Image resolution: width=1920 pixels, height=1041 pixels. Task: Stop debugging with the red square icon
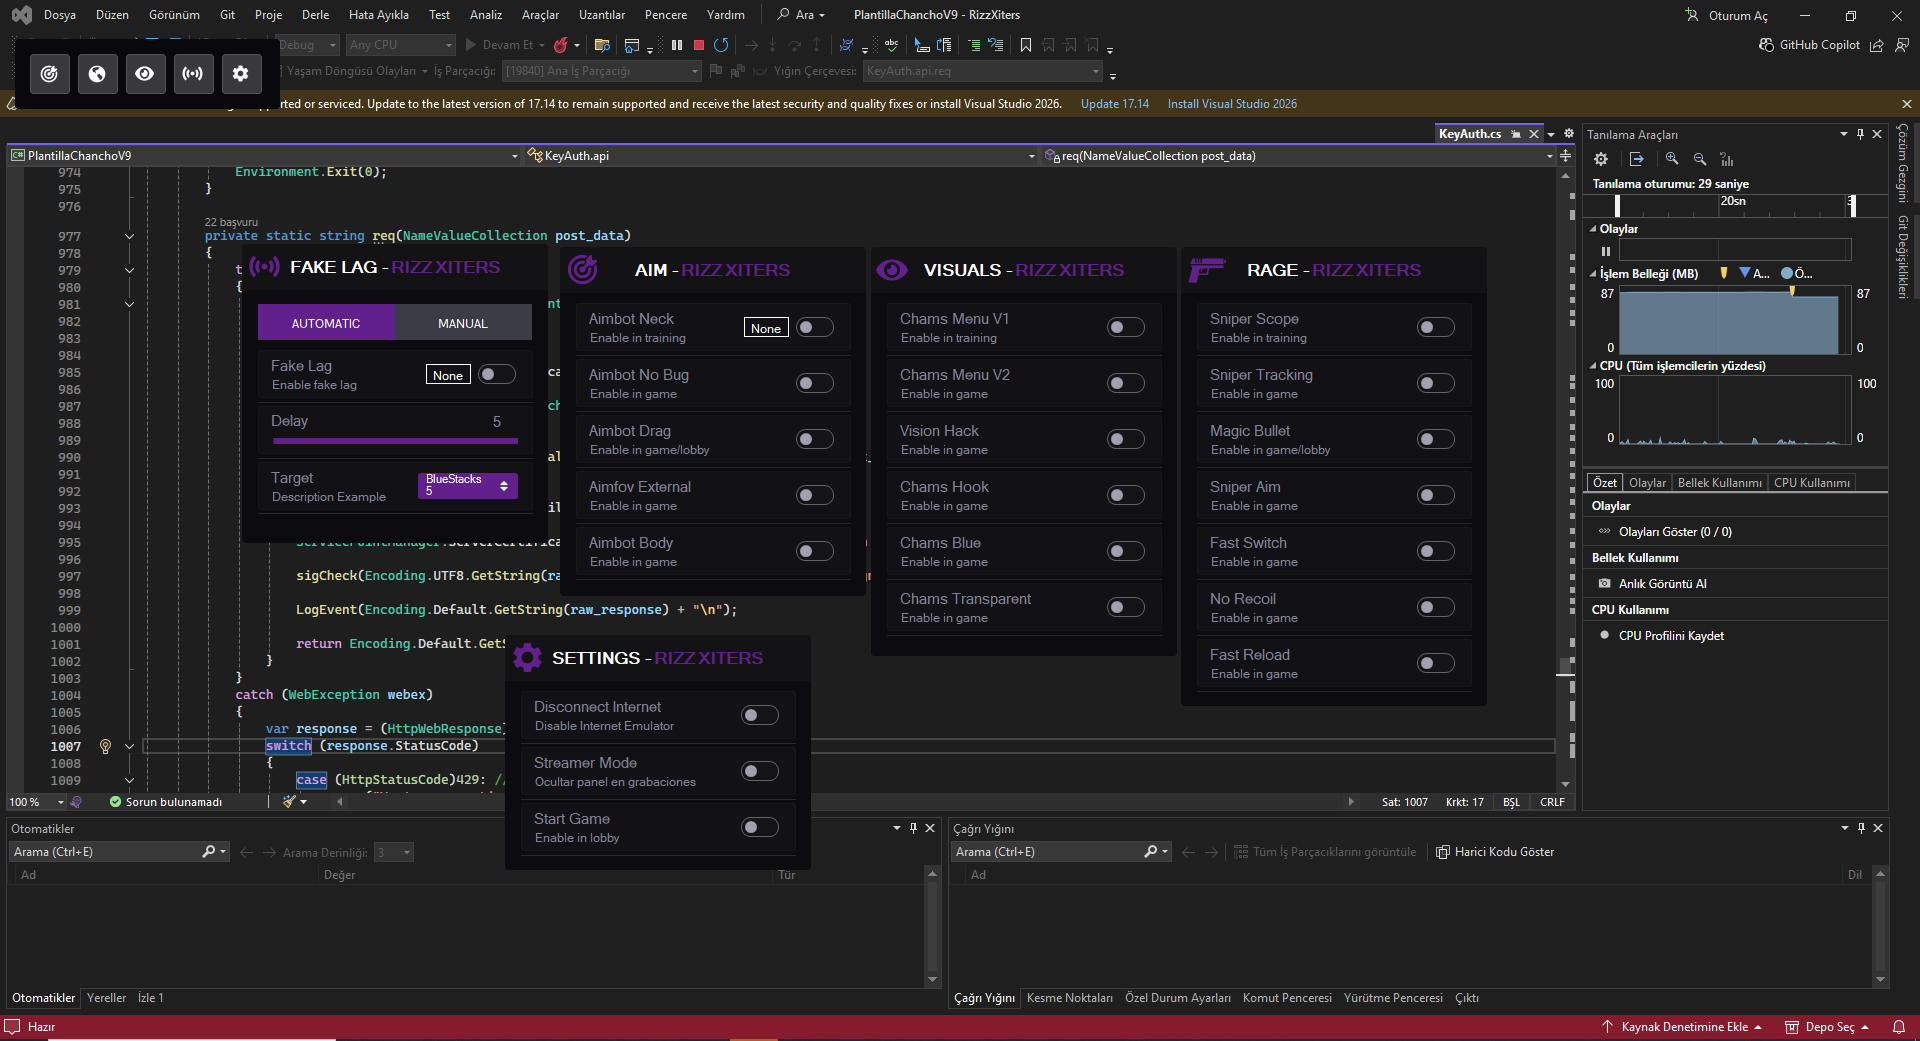pos(699,45)
